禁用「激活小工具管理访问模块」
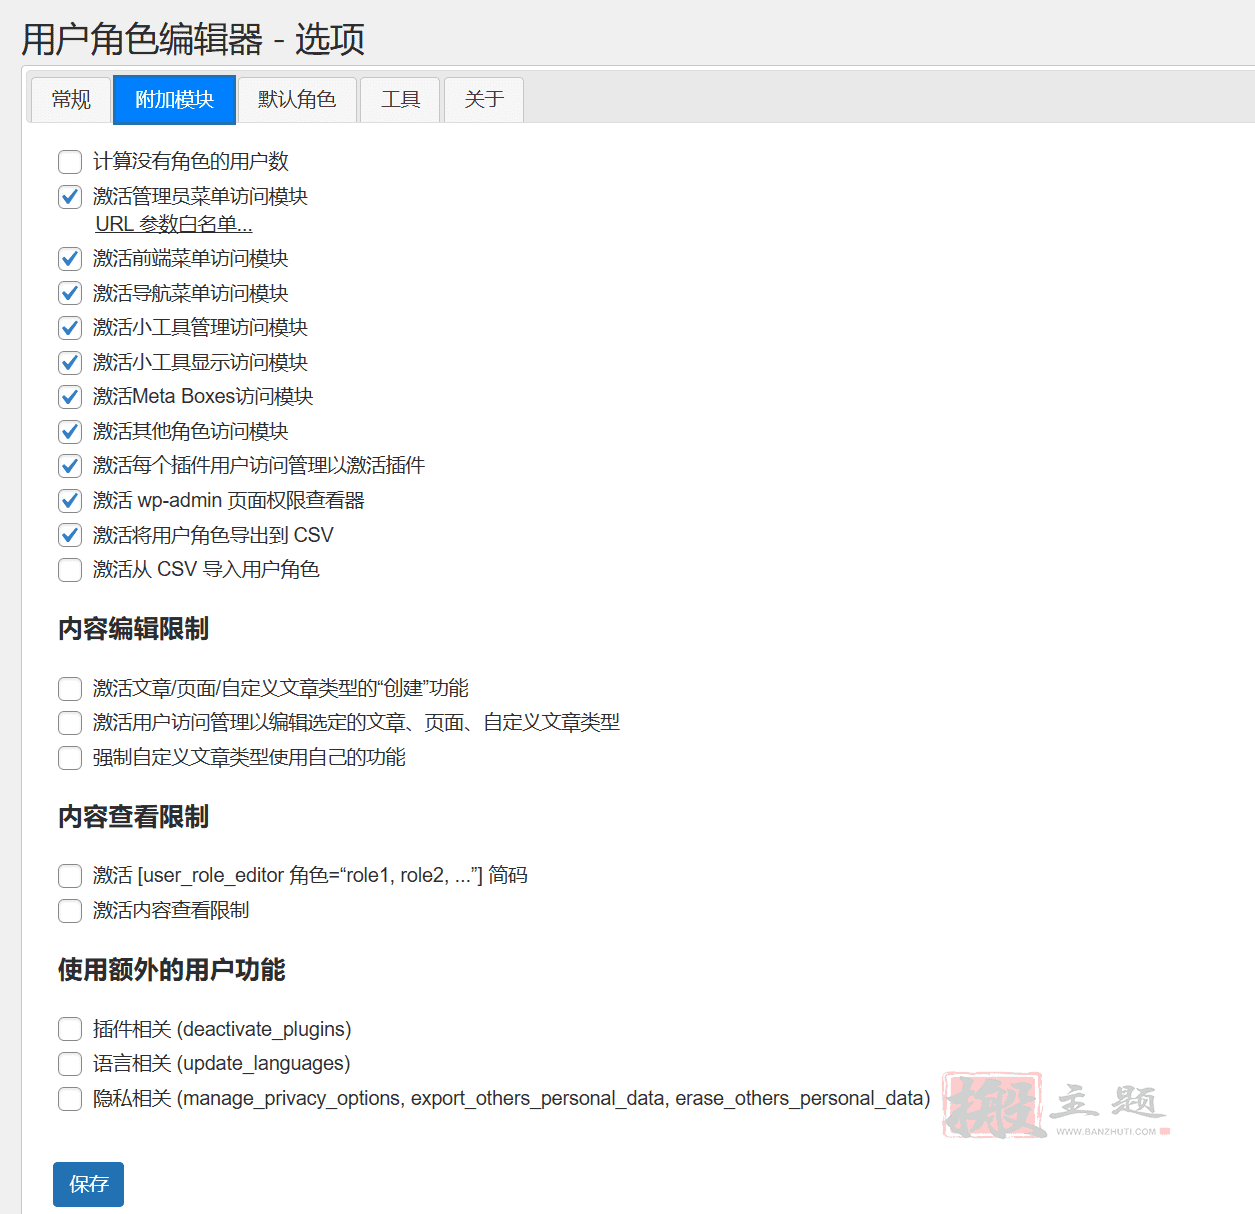 [x=69, y=327]
